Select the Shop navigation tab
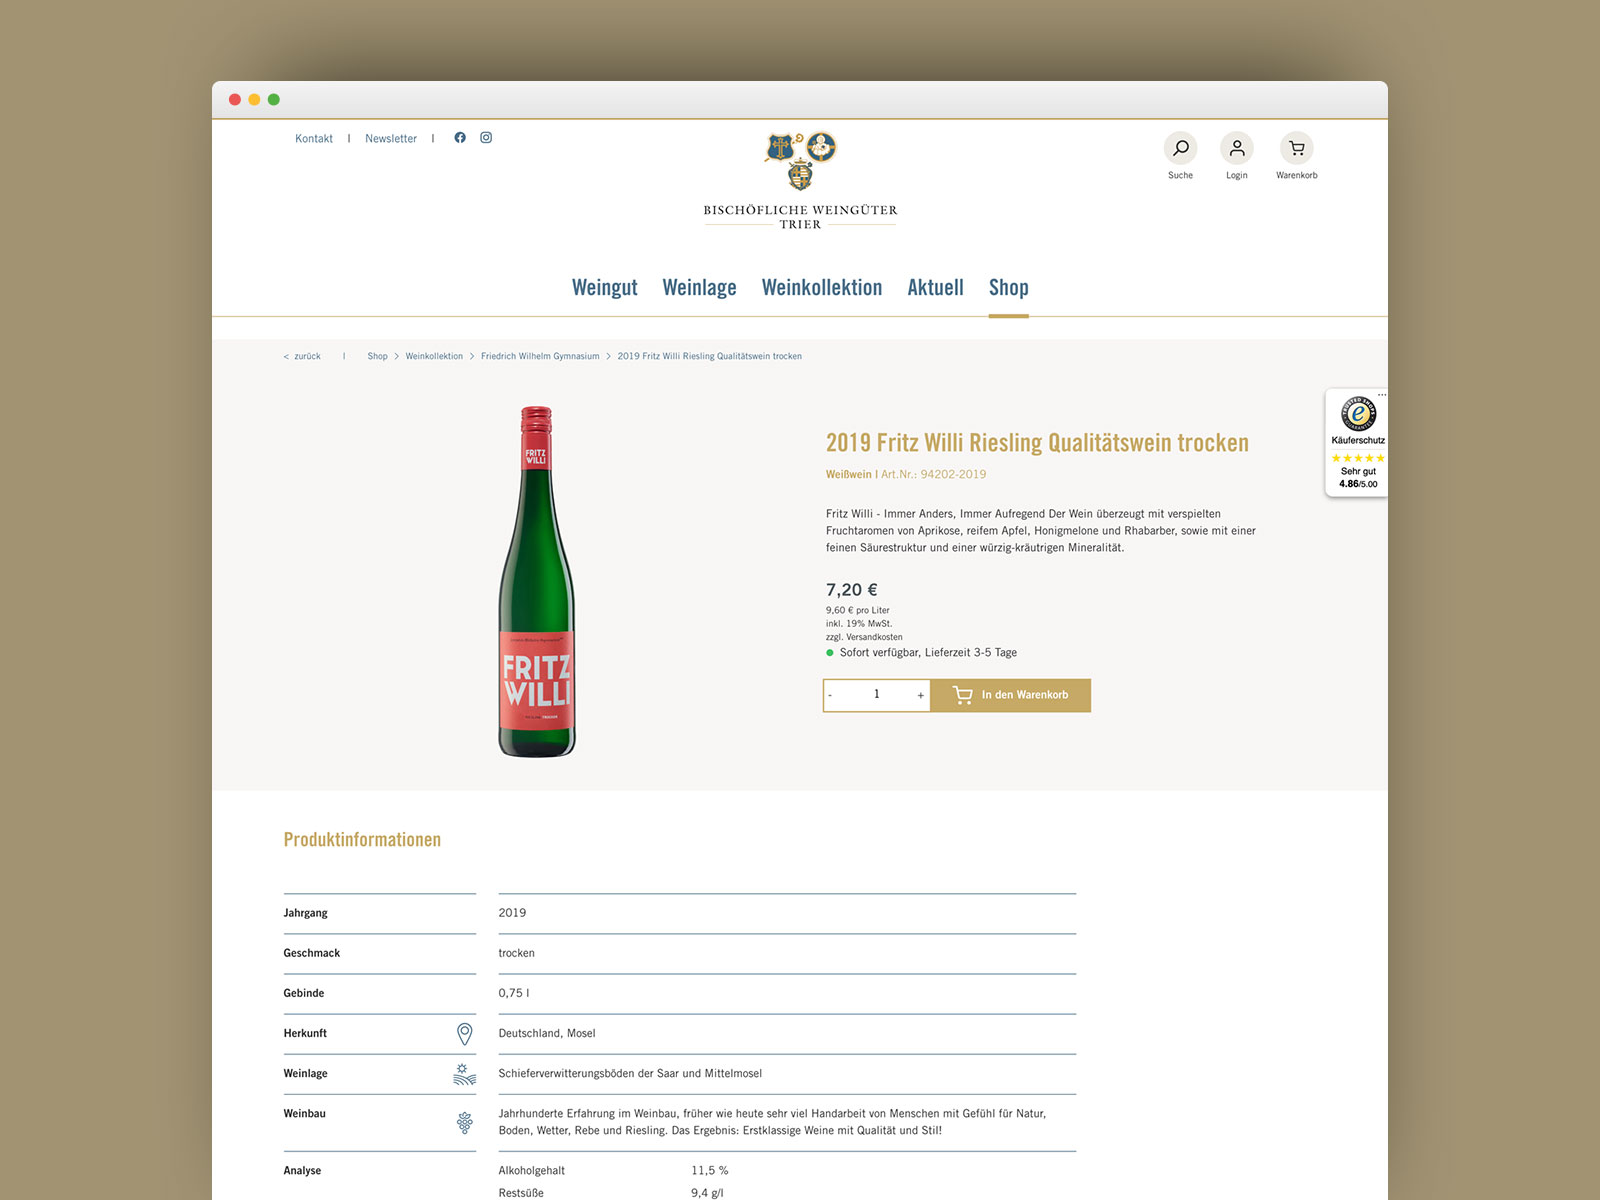1600x1200 pixels. (x=1008, y=288)
